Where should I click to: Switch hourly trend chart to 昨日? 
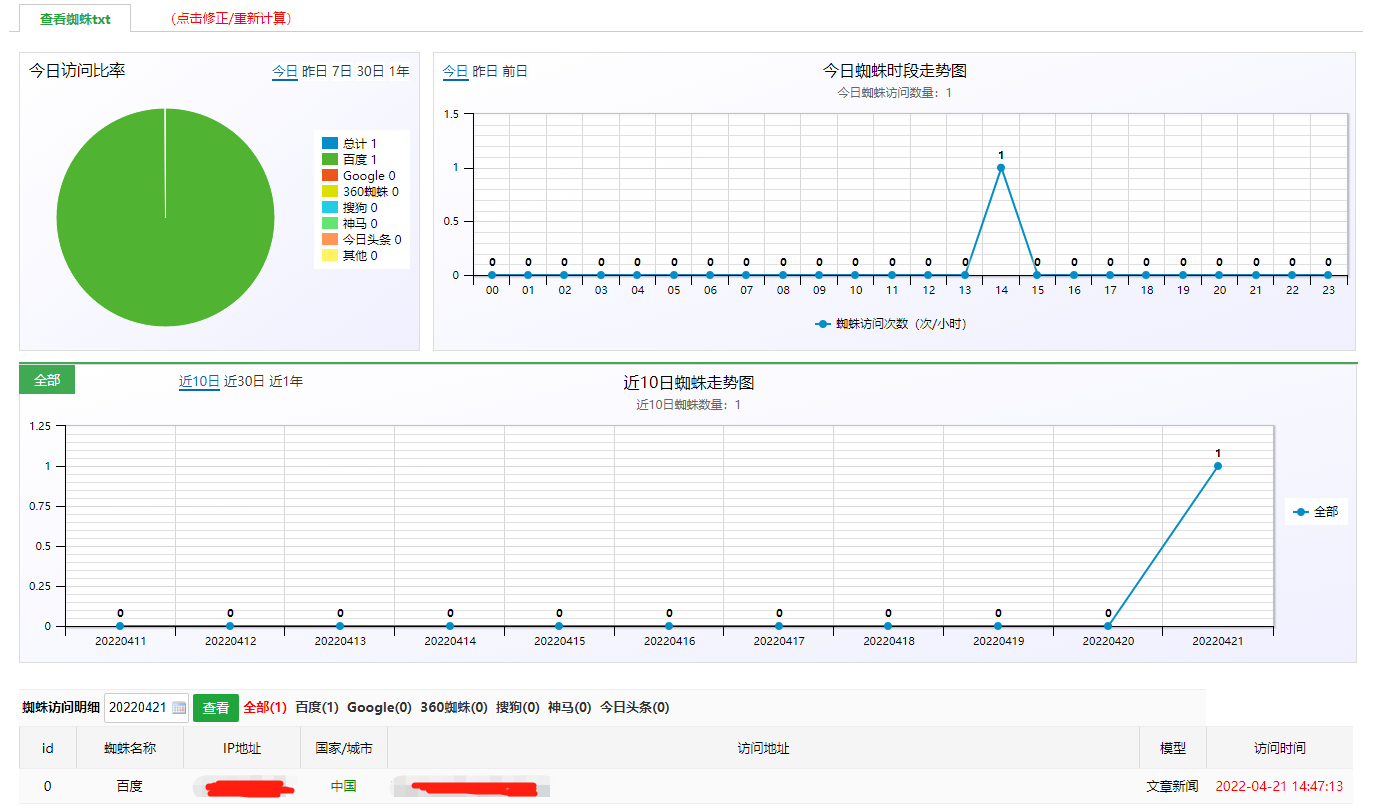point(485,72)
